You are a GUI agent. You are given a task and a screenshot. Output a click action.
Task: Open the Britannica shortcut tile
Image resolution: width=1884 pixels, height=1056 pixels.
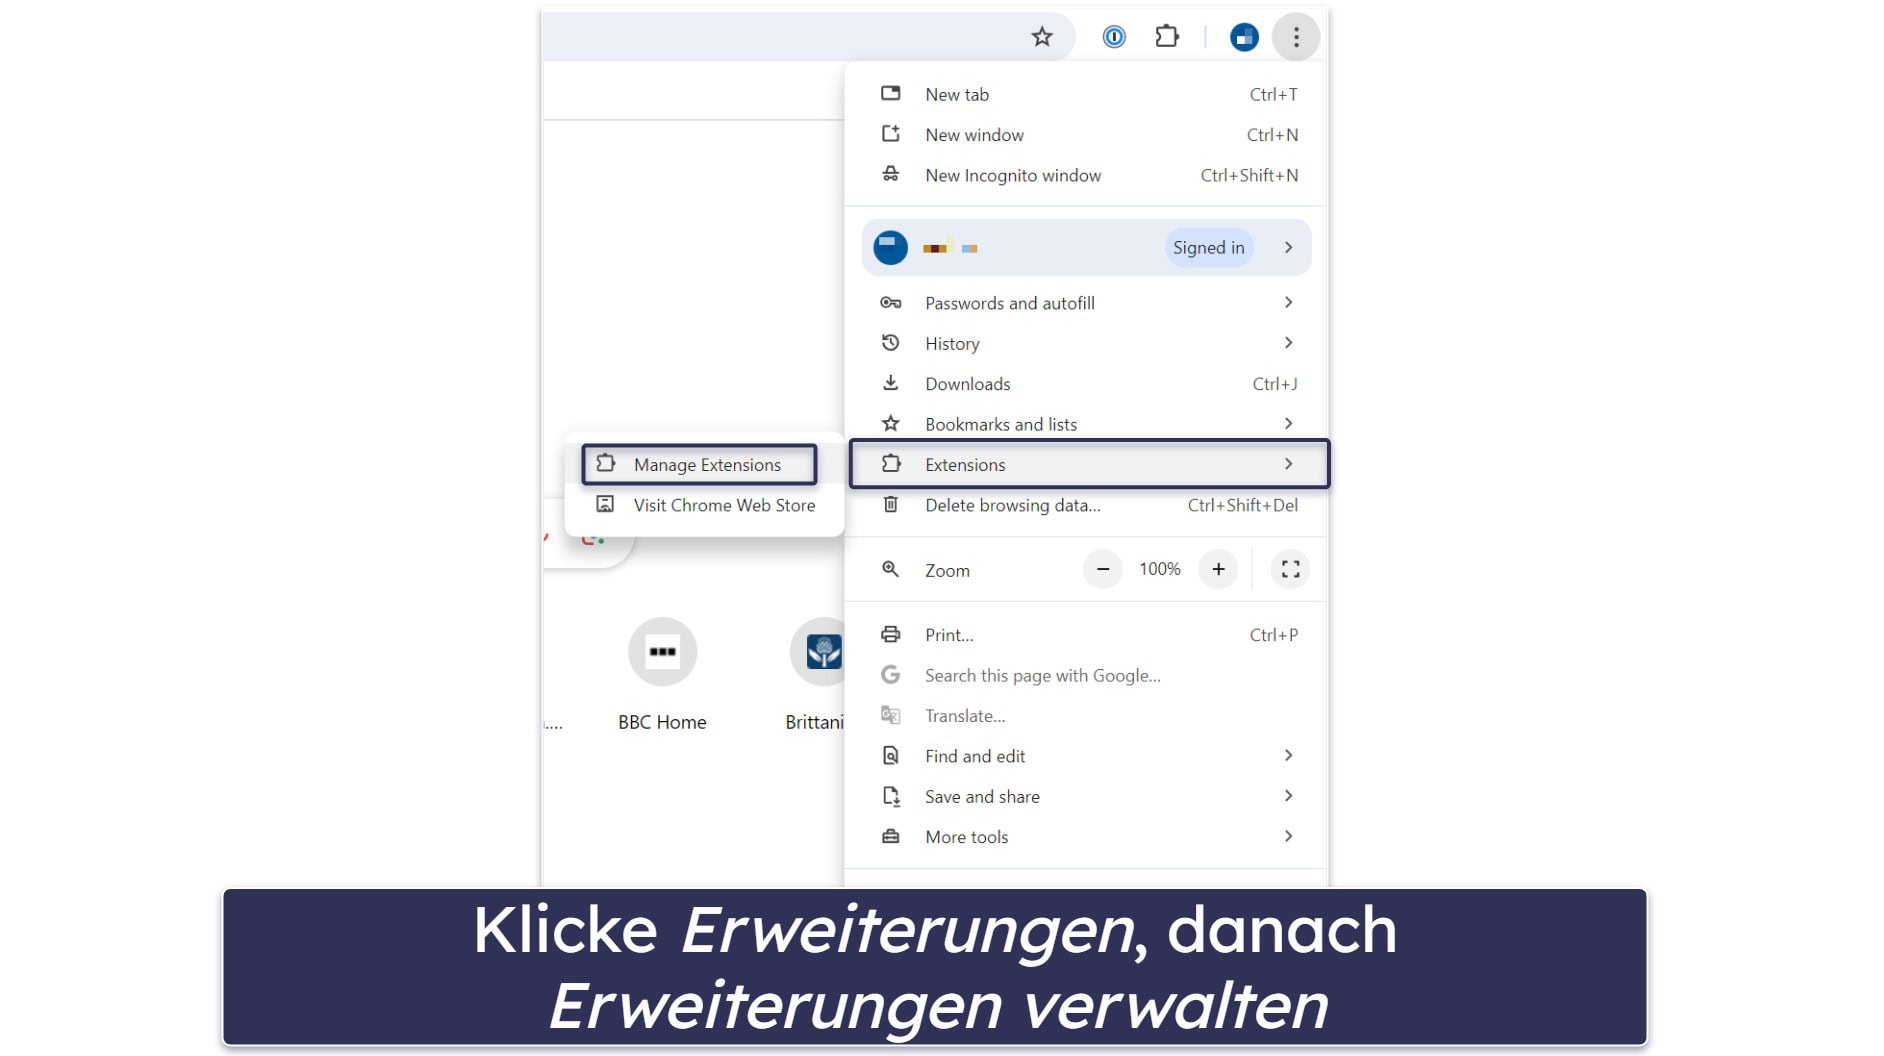pos(815,675)
